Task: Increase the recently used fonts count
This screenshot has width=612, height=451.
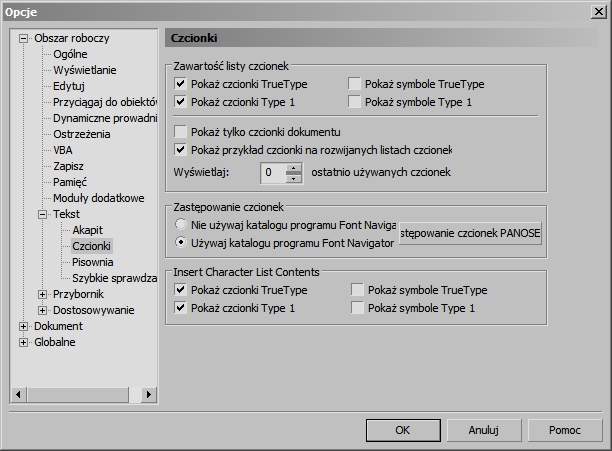Action: click(293, 168)
